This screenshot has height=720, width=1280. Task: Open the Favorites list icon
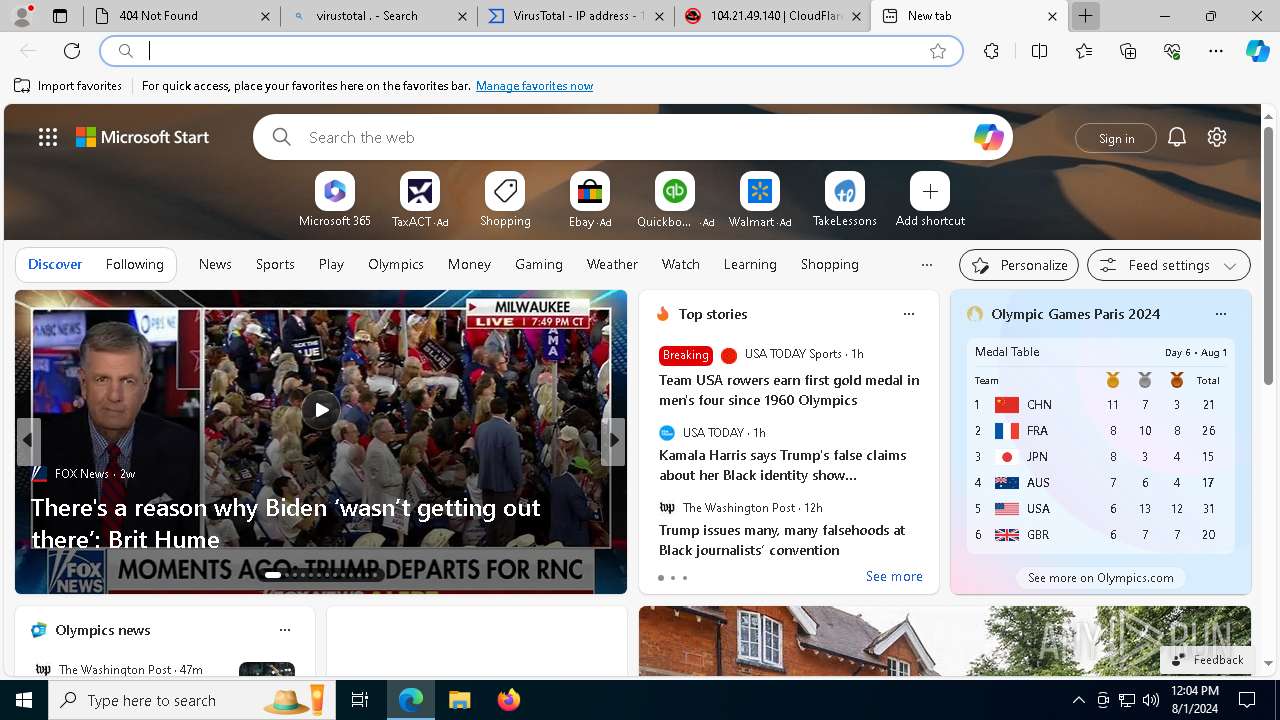1084,51
